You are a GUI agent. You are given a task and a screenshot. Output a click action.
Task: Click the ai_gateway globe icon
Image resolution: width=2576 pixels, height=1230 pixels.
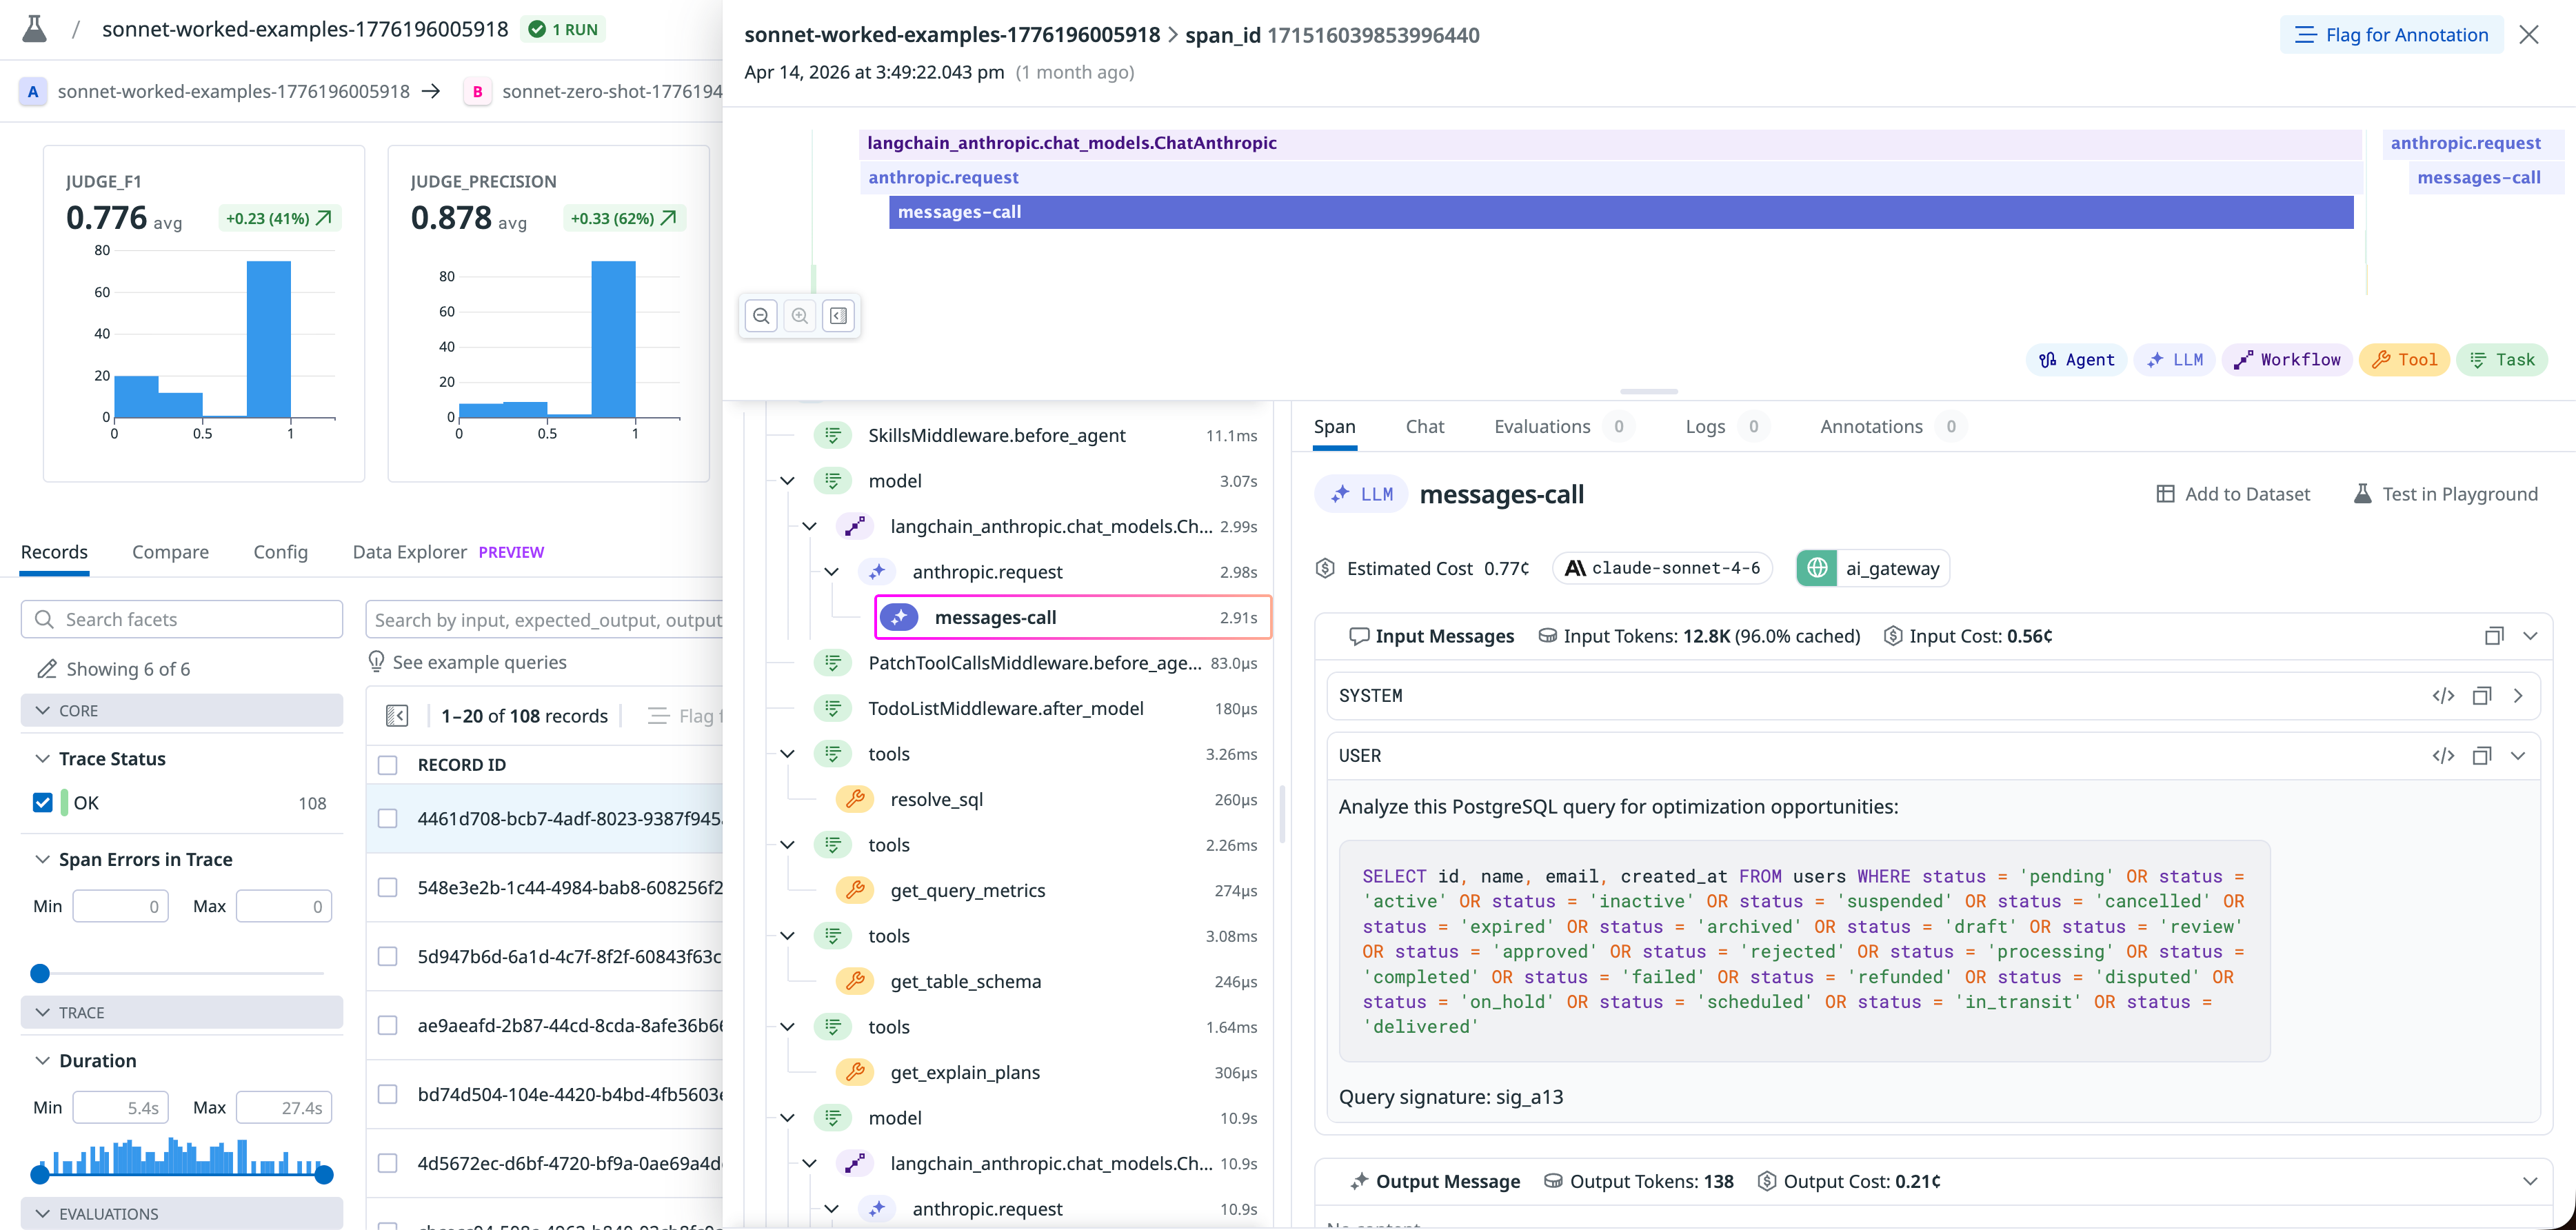(1817, 568)
